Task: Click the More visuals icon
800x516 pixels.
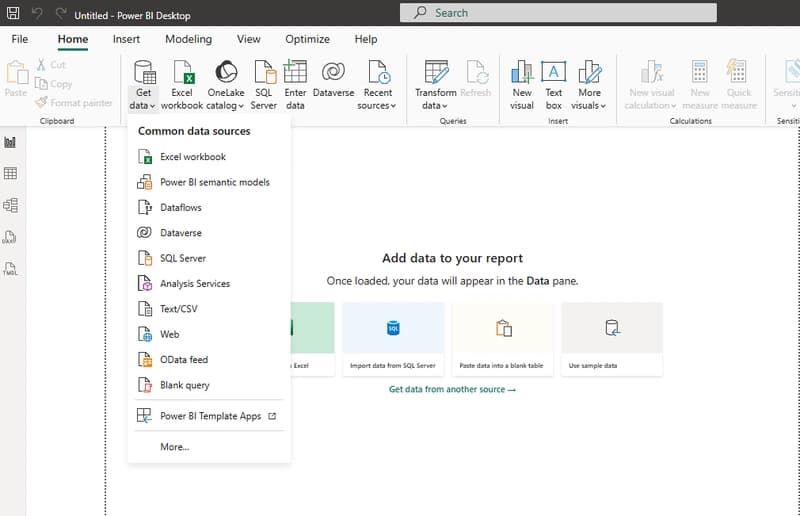Action: tap(589, 72)
